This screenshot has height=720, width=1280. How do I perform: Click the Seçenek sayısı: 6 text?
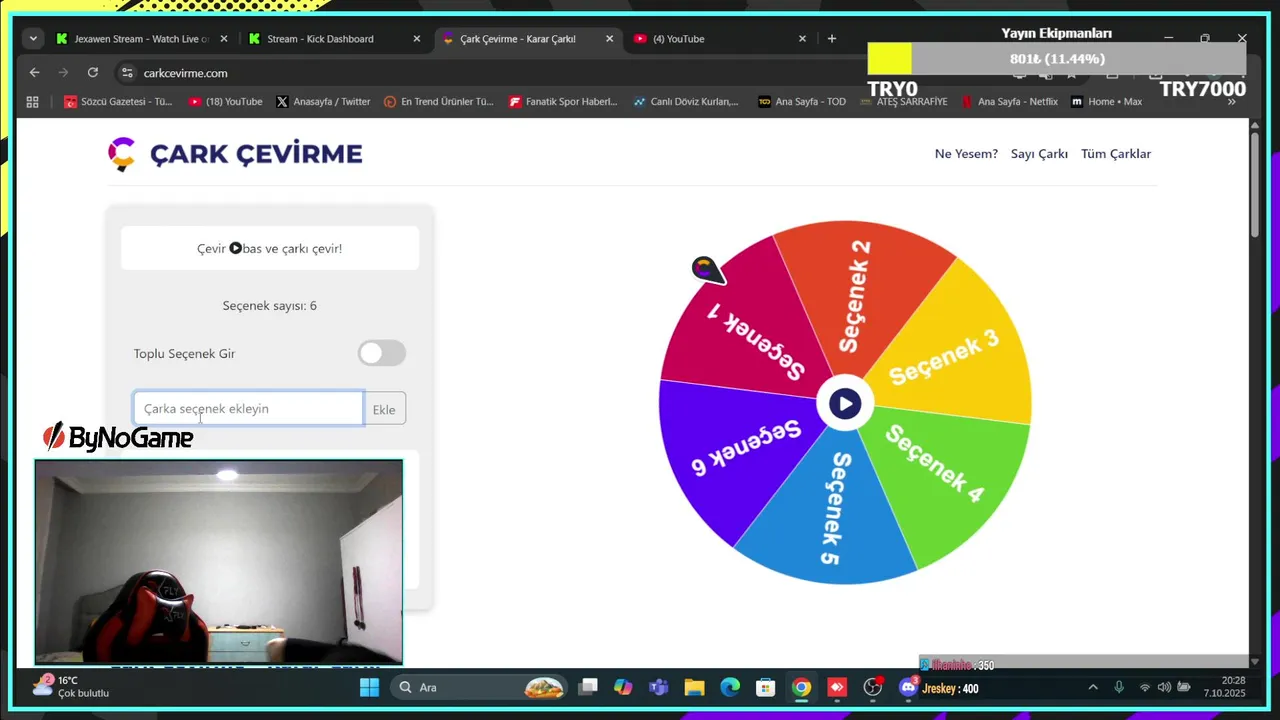[270, 306]
